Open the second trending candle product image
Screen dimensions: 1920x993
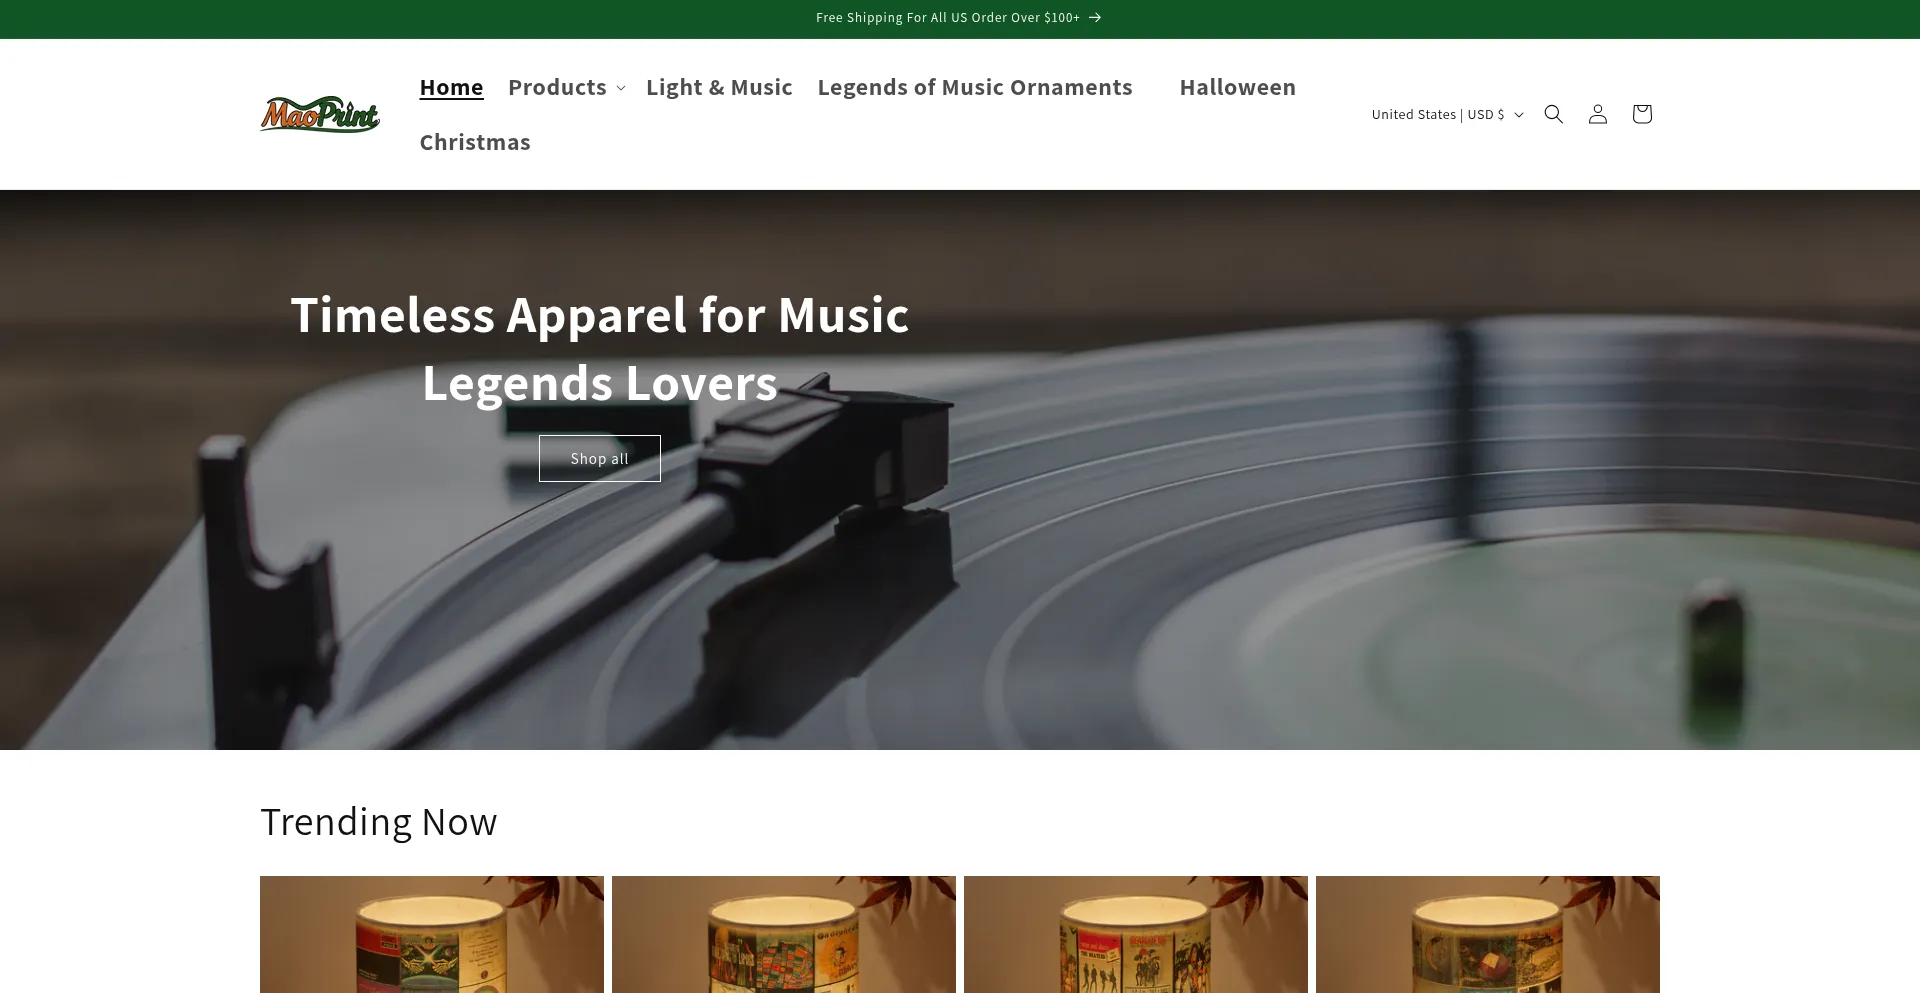pos(784,934)
